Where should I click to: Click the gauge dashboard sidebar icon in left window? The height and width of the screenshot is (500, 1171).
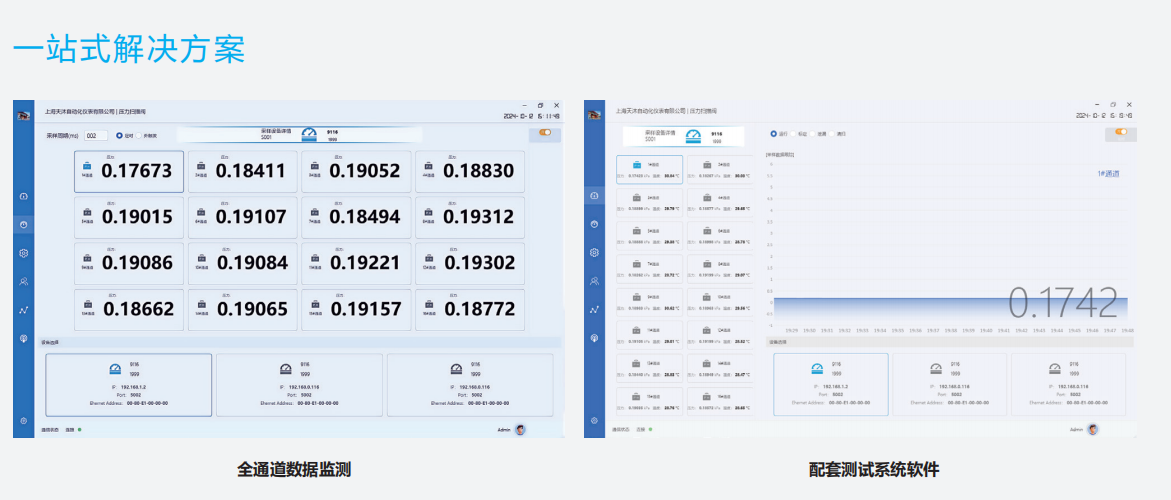[x=23, y=196]
